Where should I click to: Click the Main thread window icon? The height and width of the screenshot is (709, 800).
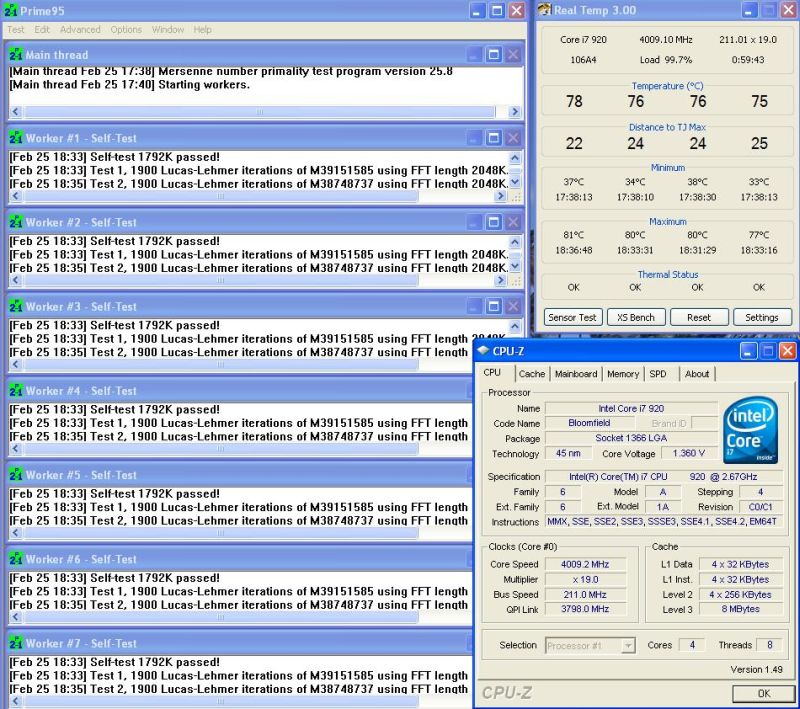point(16,55)
